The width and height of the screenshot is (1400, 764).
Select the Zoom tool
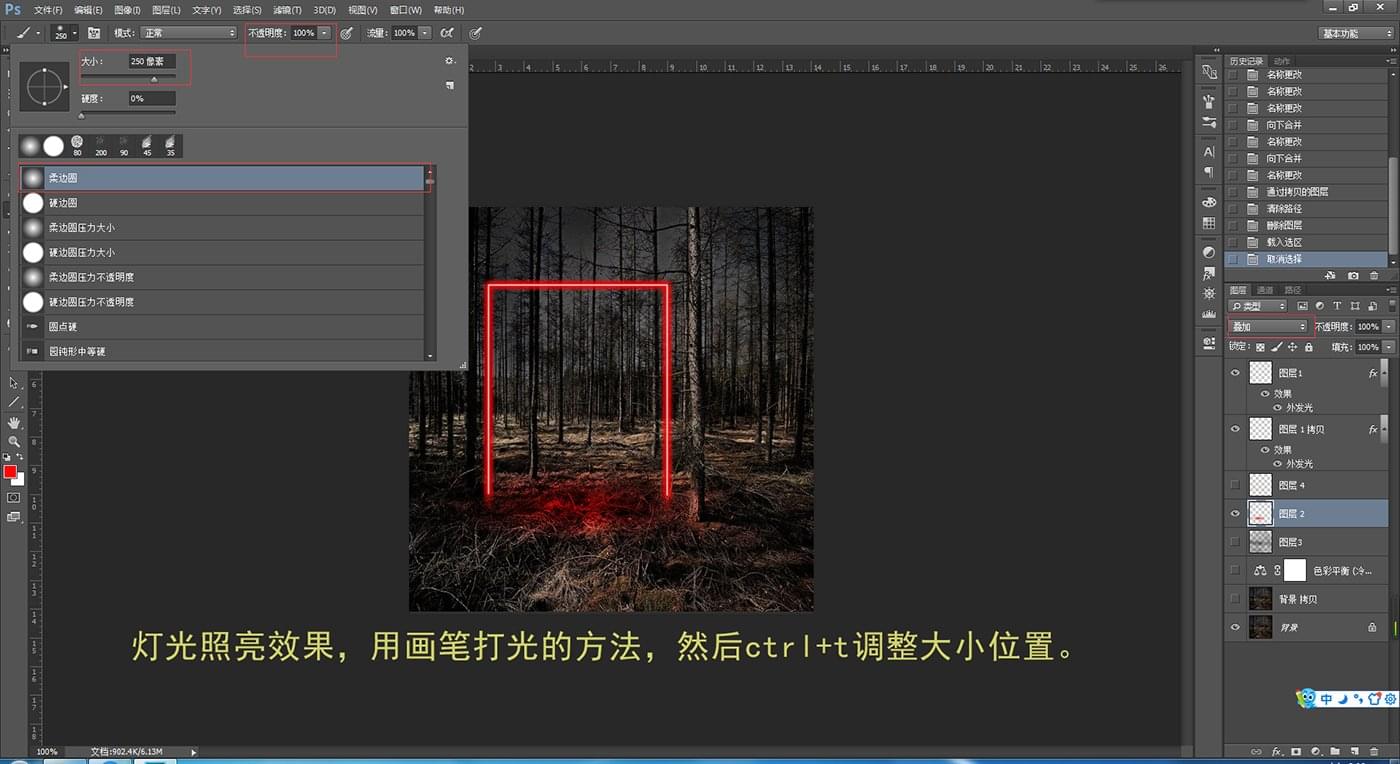click(14, 441)
